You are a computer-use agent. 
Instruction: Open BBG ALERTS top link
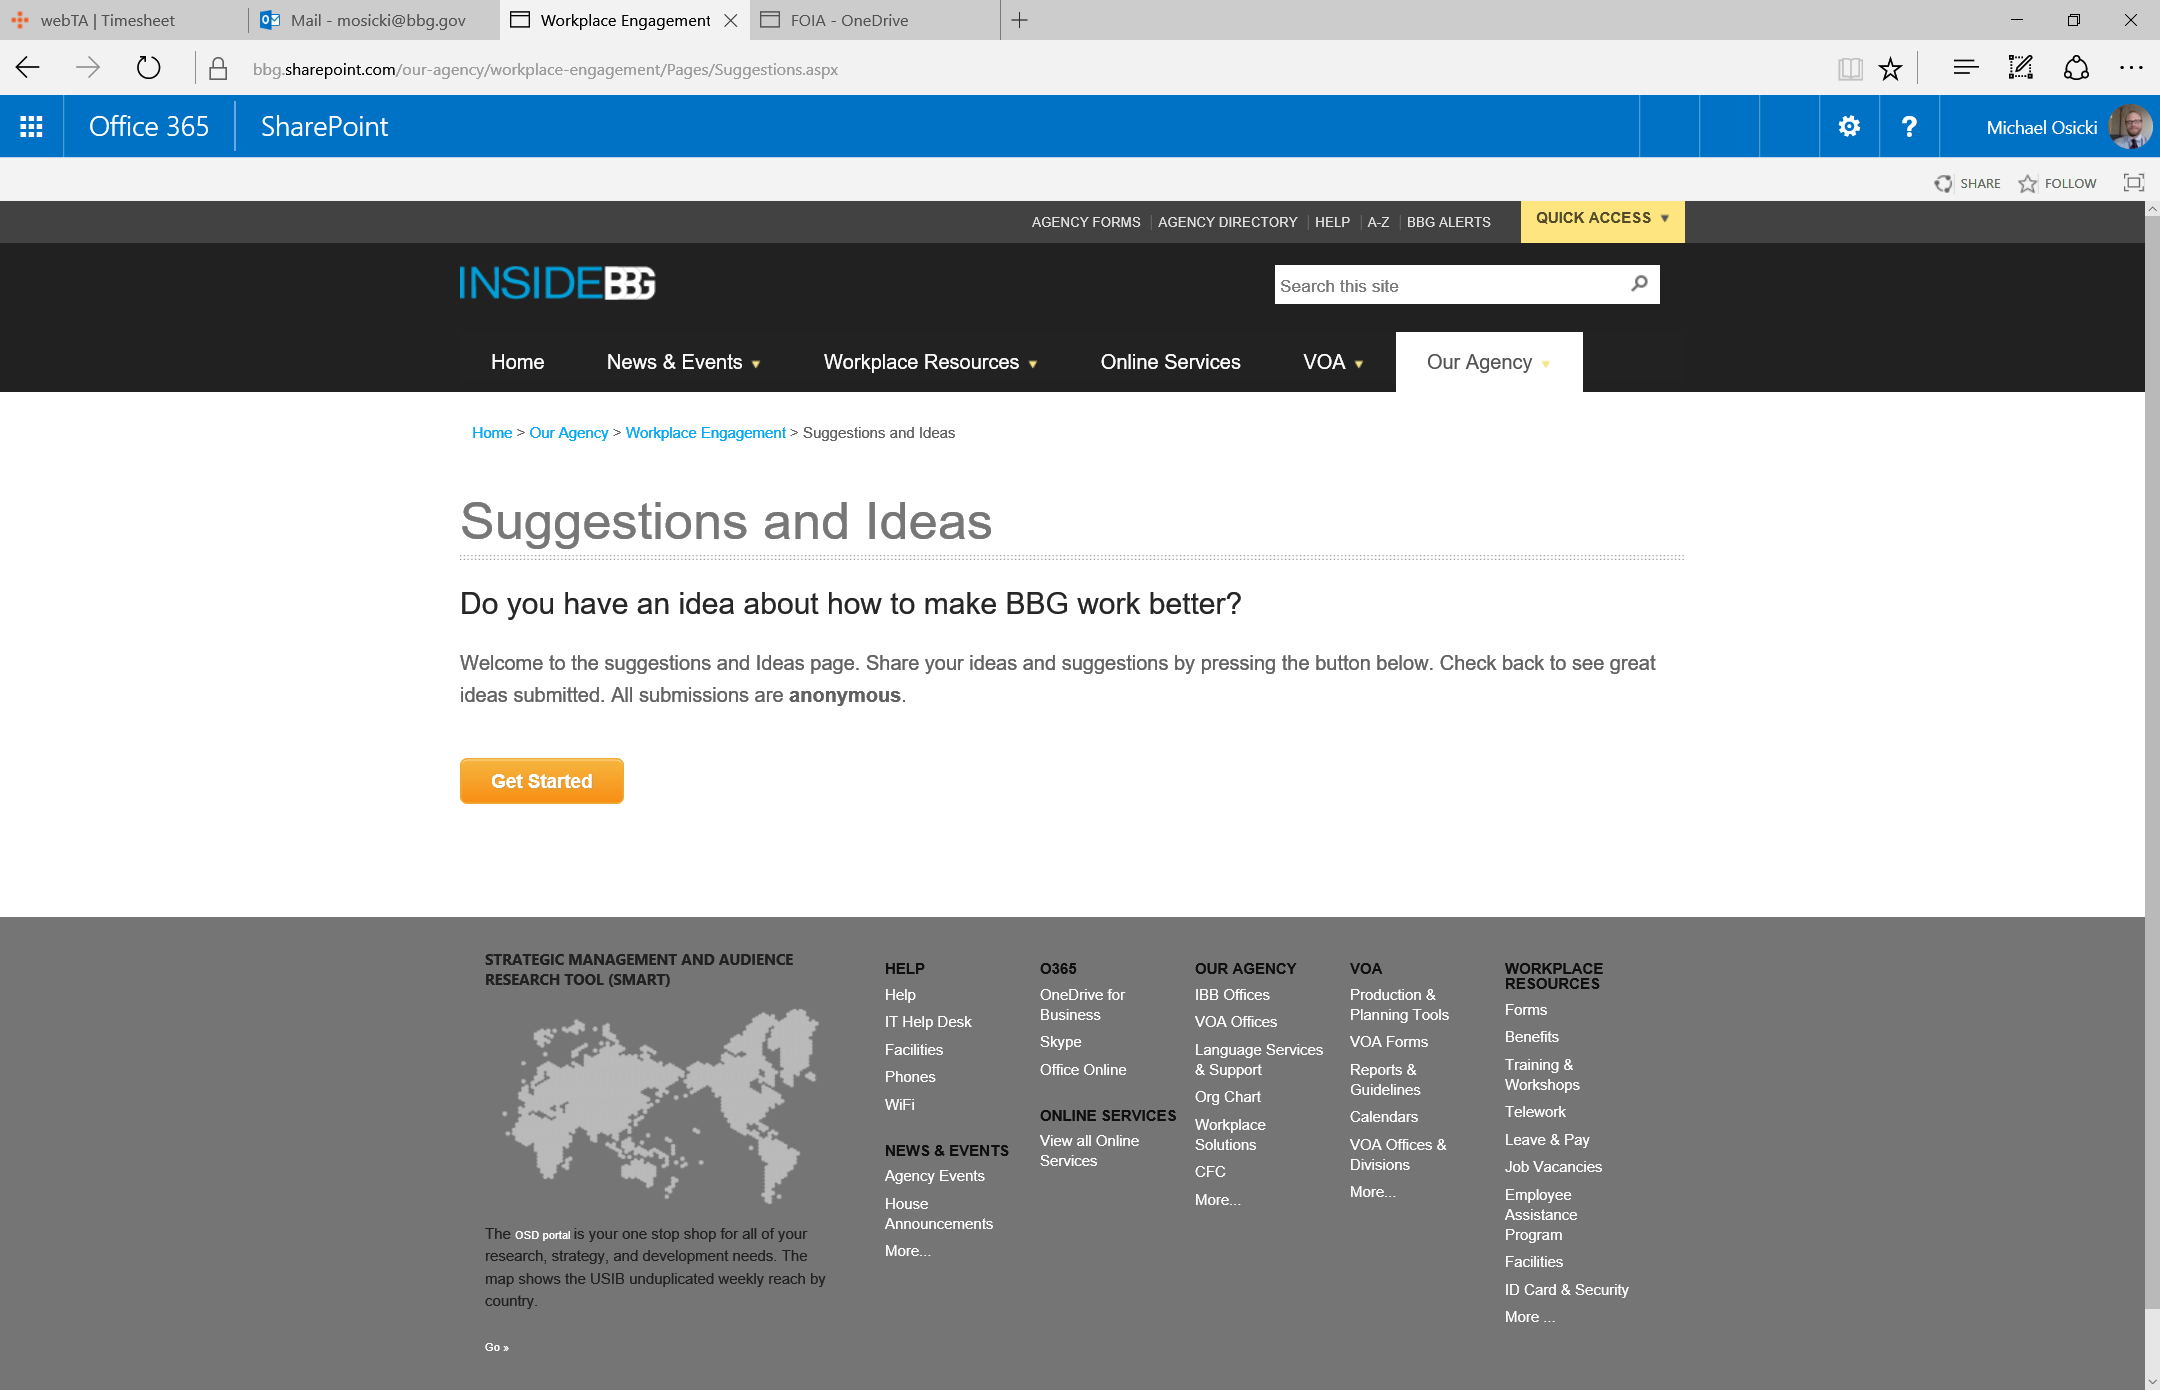pos(1448,222)
